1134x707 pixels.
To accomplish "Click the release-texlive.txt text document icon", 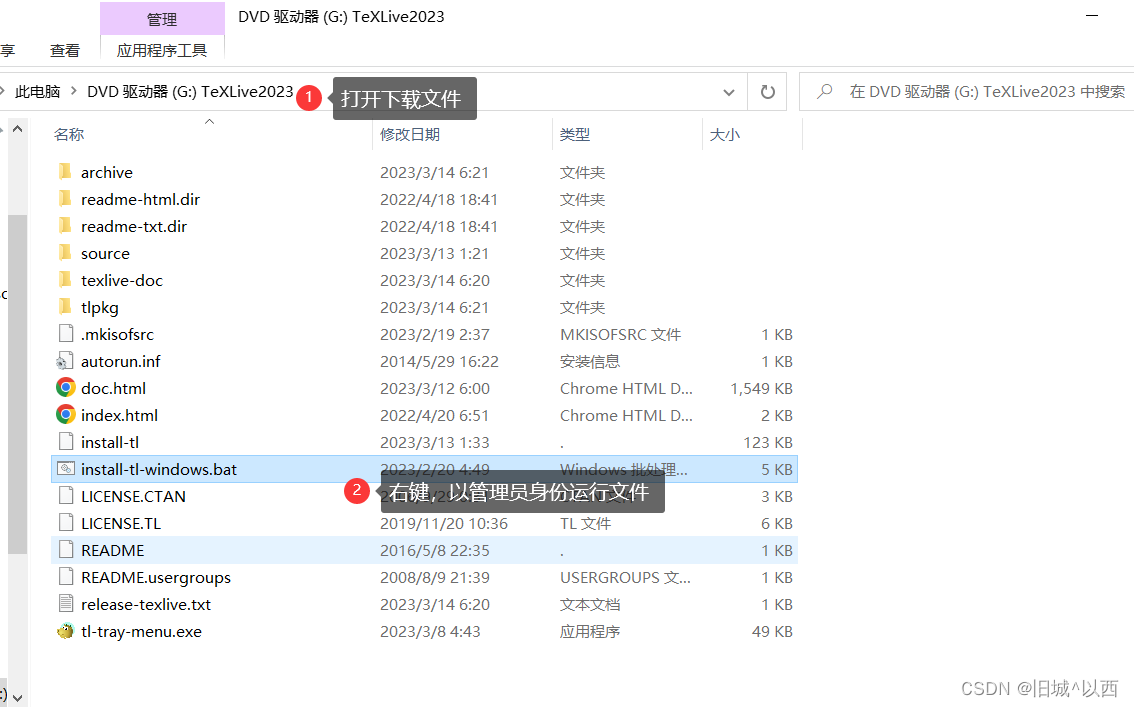I will [66, 604].
